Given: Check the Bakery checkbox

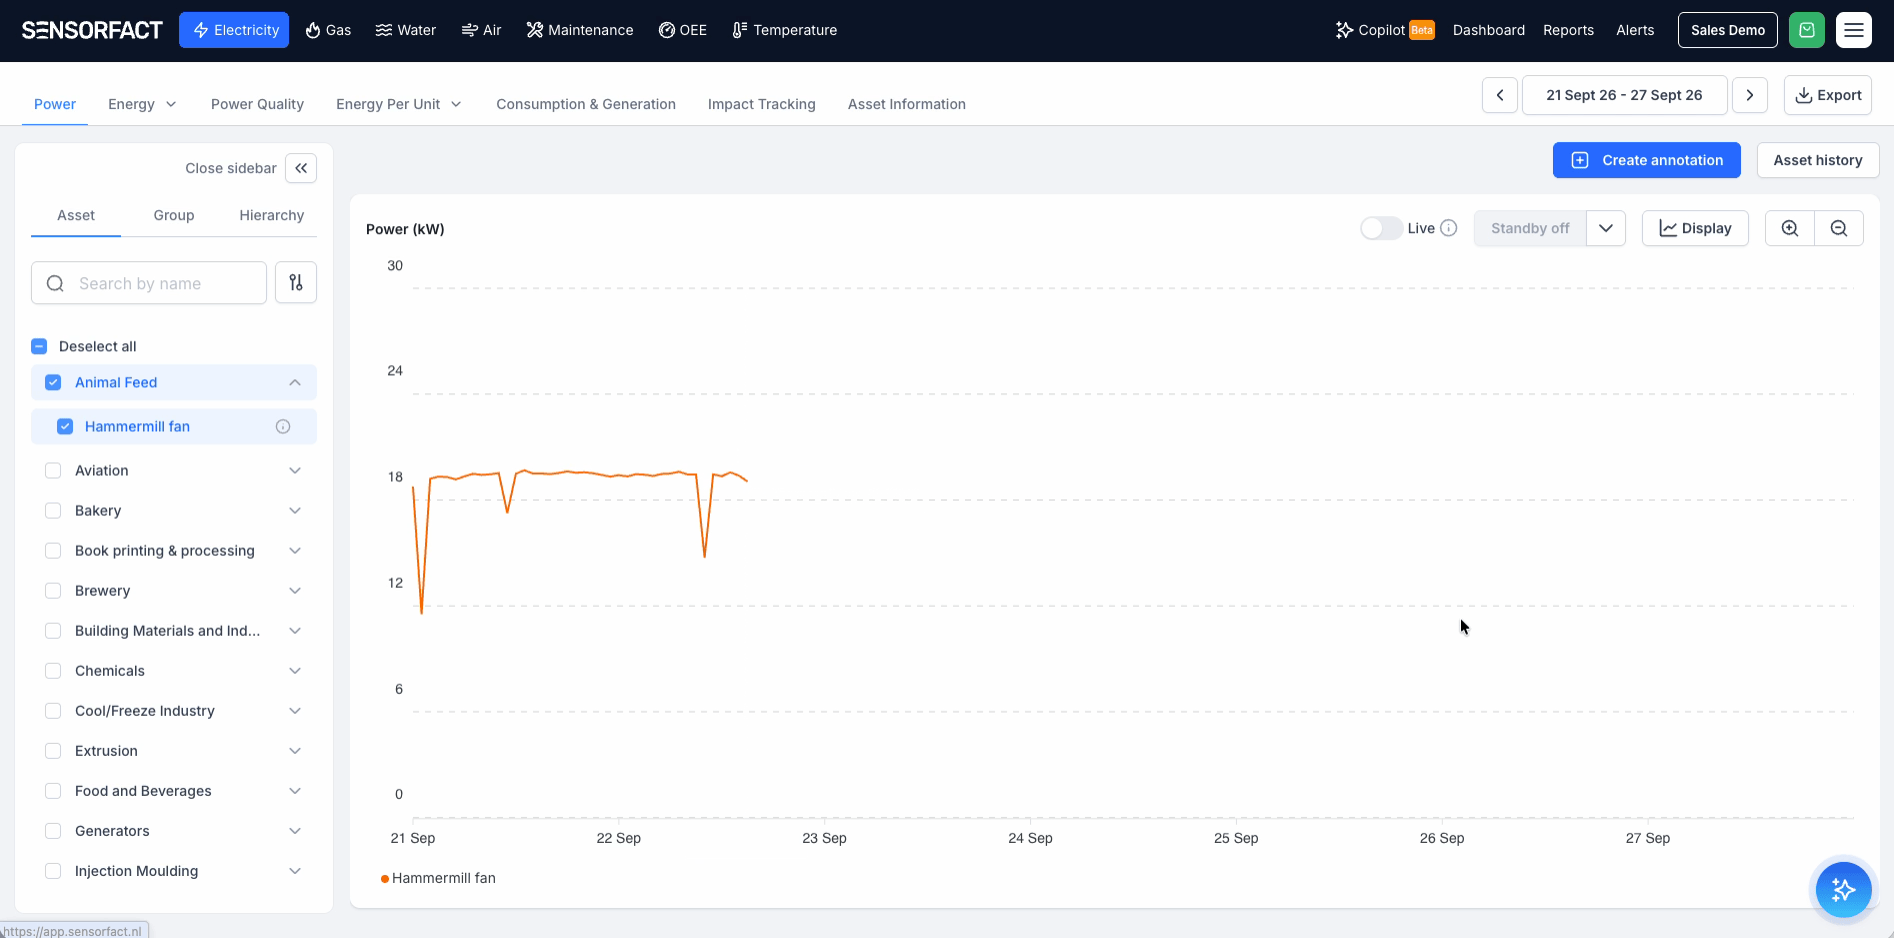Looking at the screenshot, I should point(53,510).
